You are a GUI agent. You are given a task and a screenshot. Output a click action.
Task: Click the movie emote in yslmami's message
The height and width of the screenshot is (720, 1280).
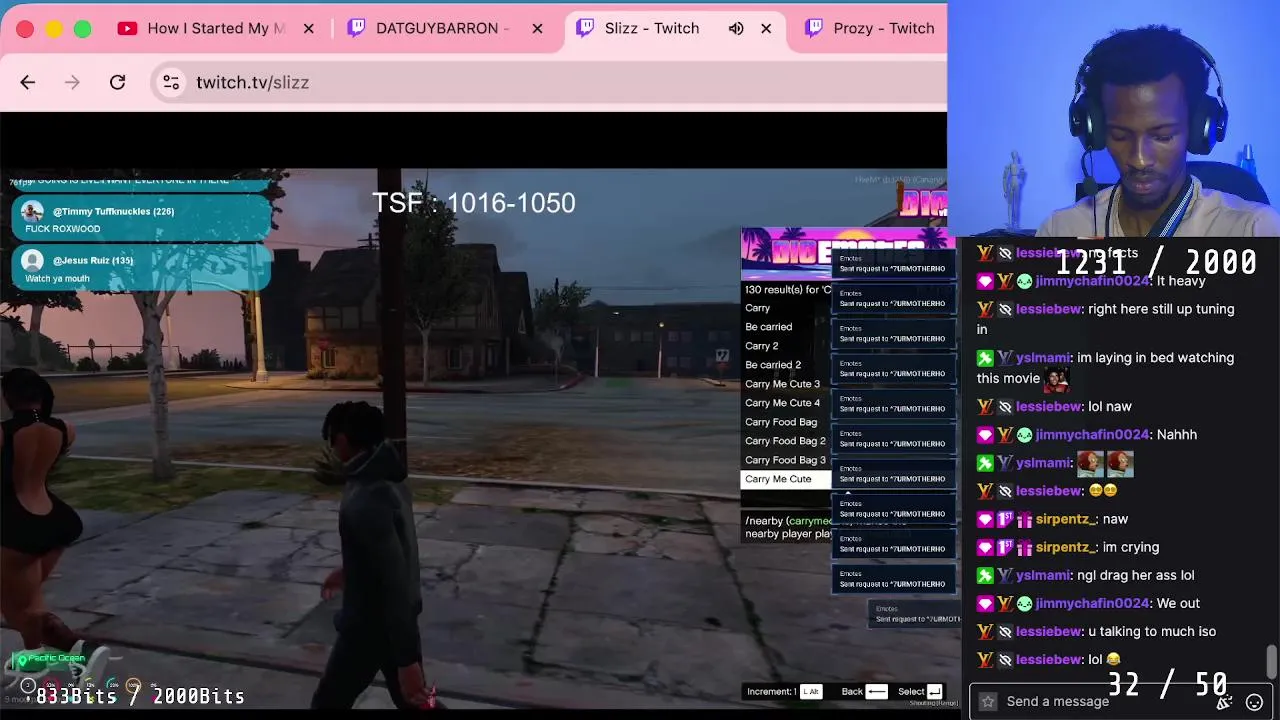tap(1056, 380)
